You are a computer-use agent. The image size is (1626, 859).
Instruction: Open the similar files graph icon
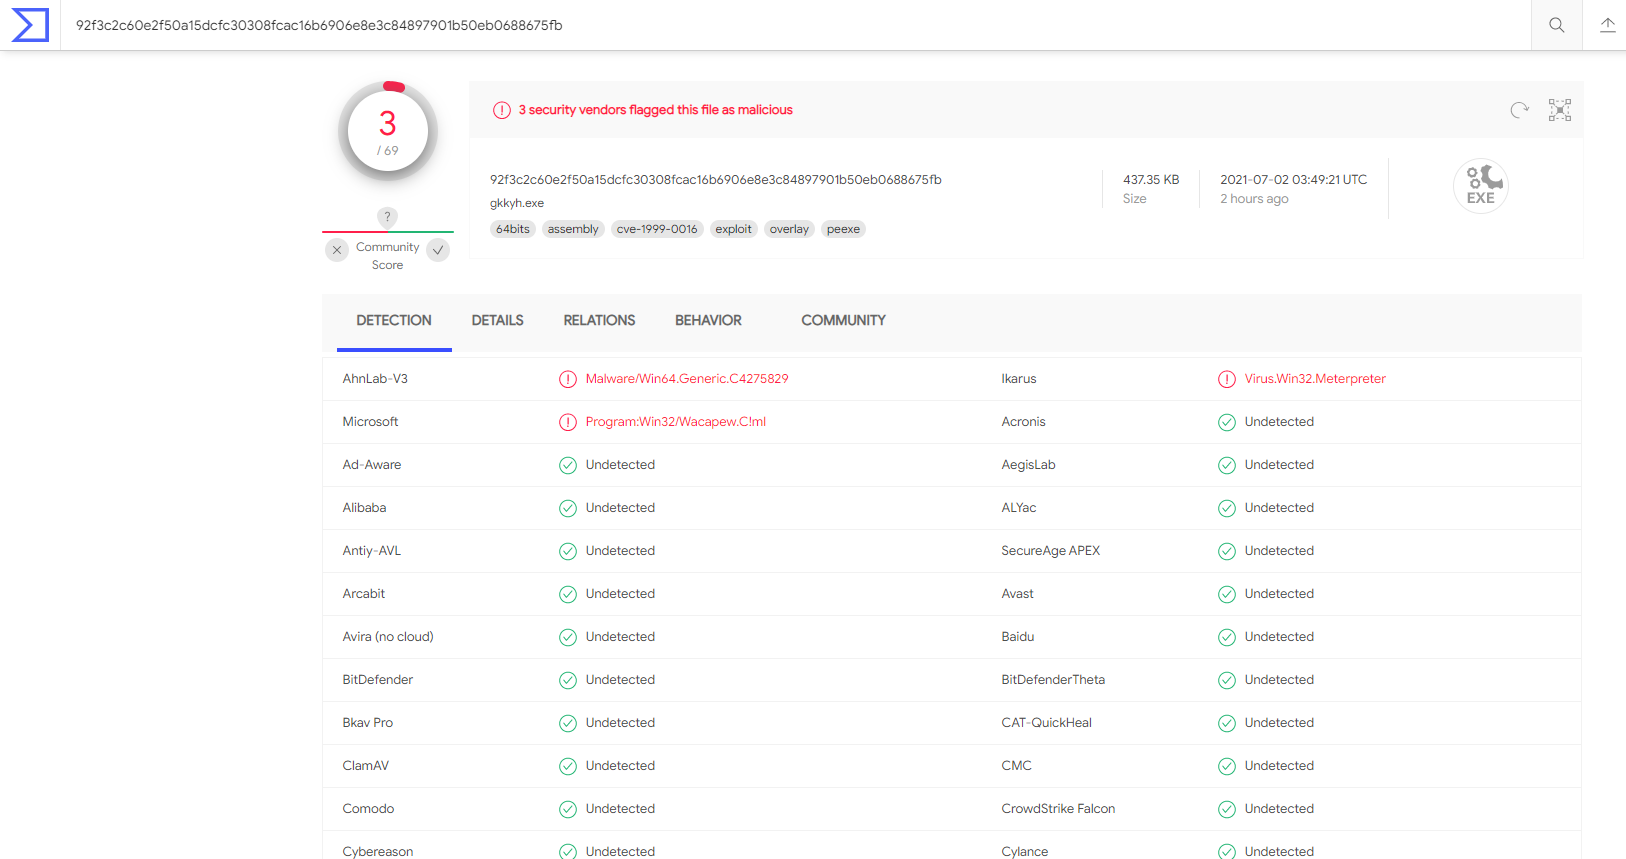(x=1559, y=110)
